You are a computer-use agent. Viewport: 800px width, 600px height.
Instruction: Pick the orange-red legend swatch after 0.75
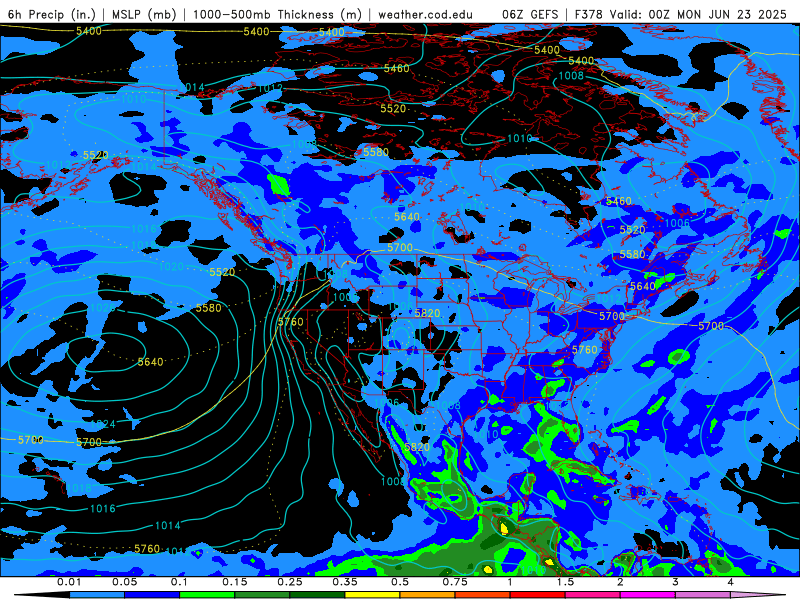(482, 595)
